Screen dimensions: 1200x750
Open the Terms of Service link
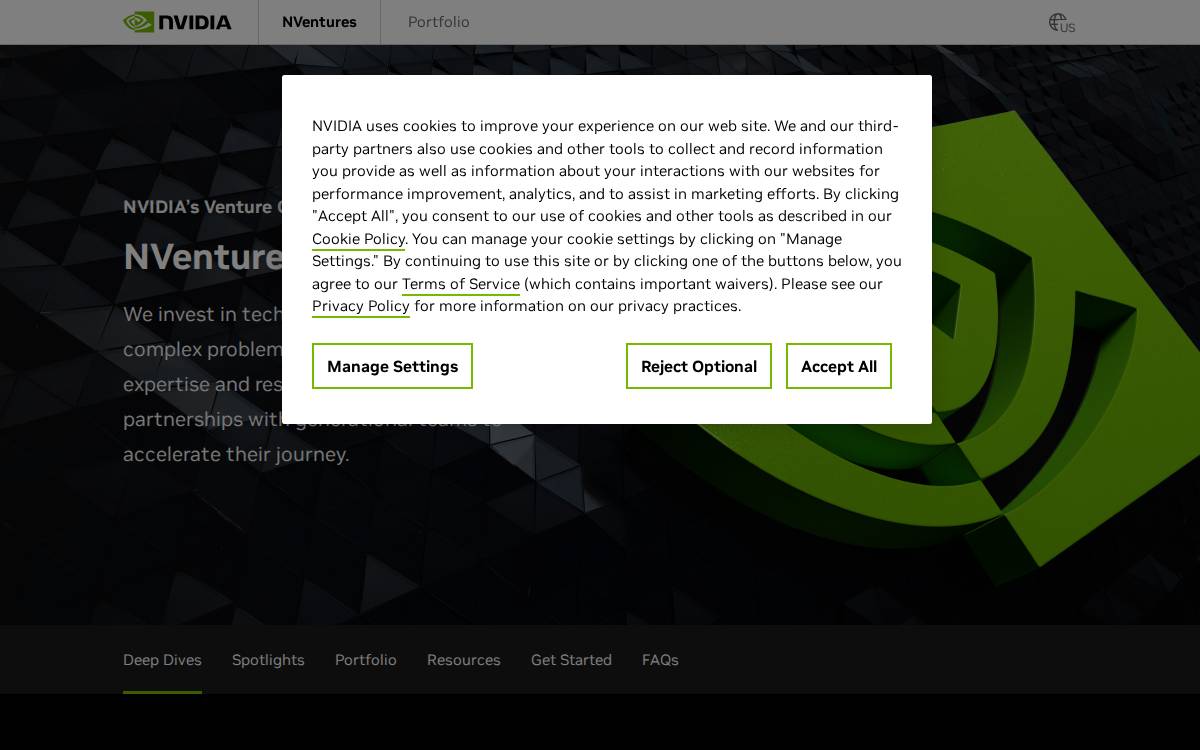tap(461, 284)
